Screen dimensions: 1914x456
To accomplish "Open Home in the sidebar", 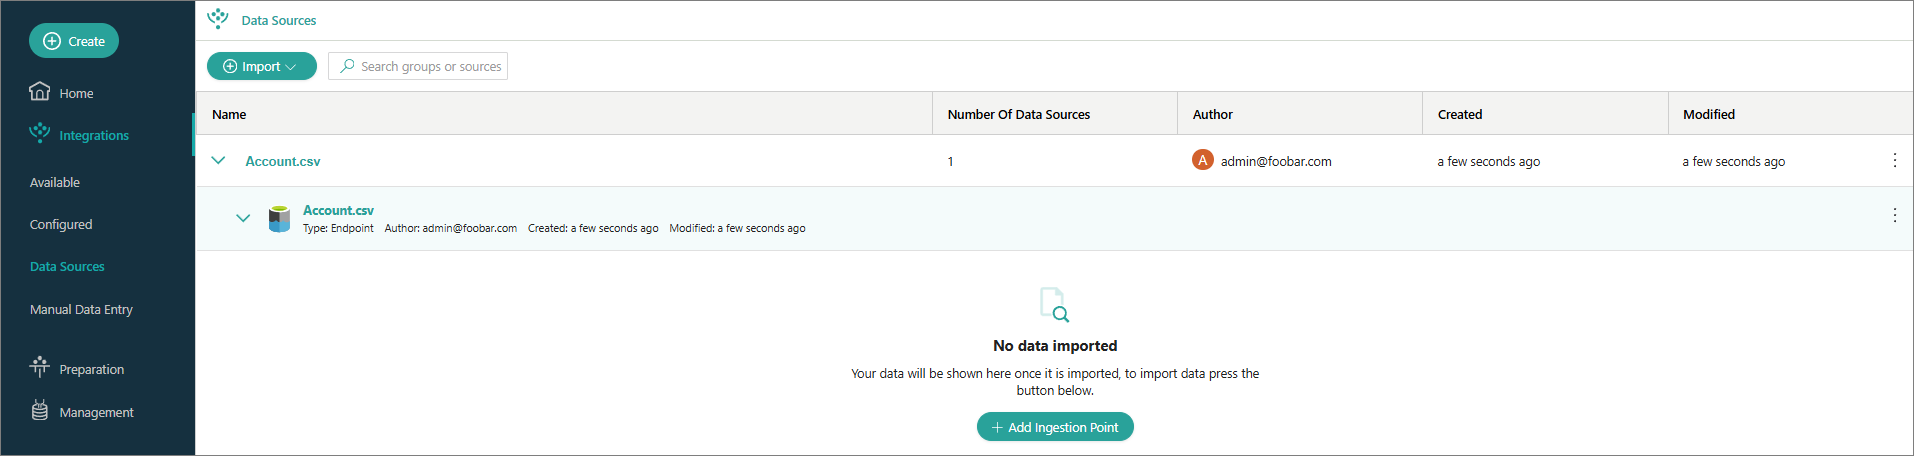I will (76, 93).
